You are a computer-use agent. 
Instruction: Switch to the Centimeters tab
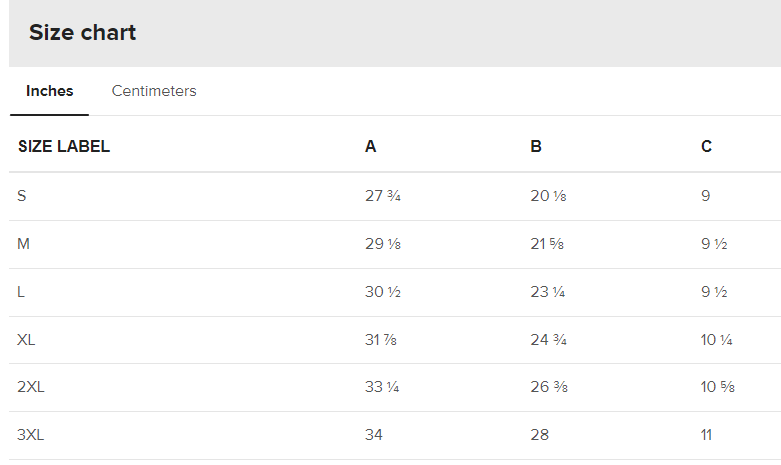click(154, 91)
